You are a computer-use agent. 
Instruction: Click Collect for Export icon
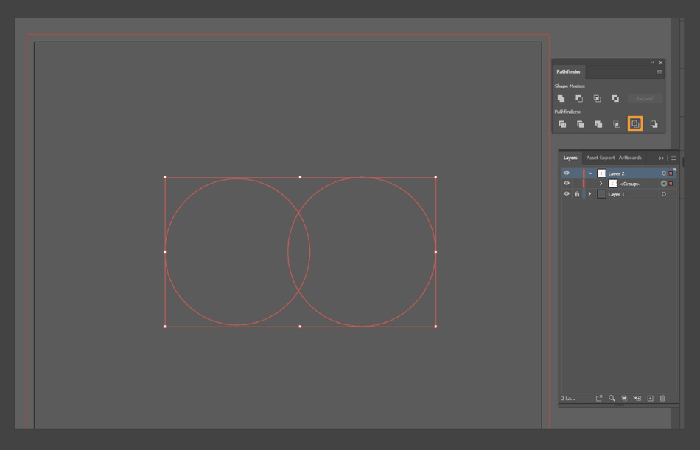click(599, 398)
